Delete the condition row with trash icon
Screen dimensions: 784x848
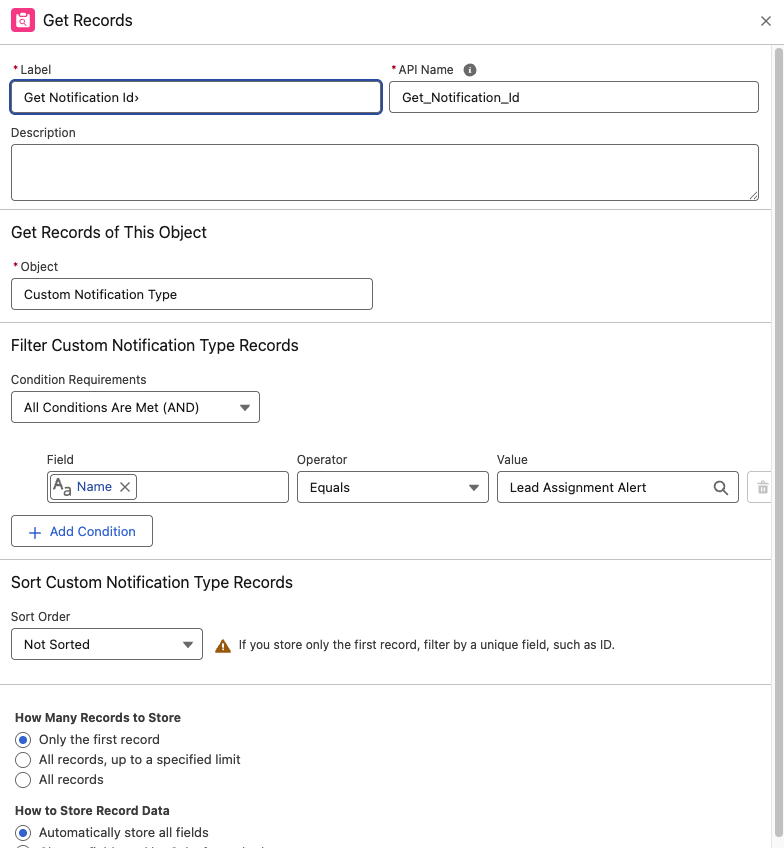point(762,488)
